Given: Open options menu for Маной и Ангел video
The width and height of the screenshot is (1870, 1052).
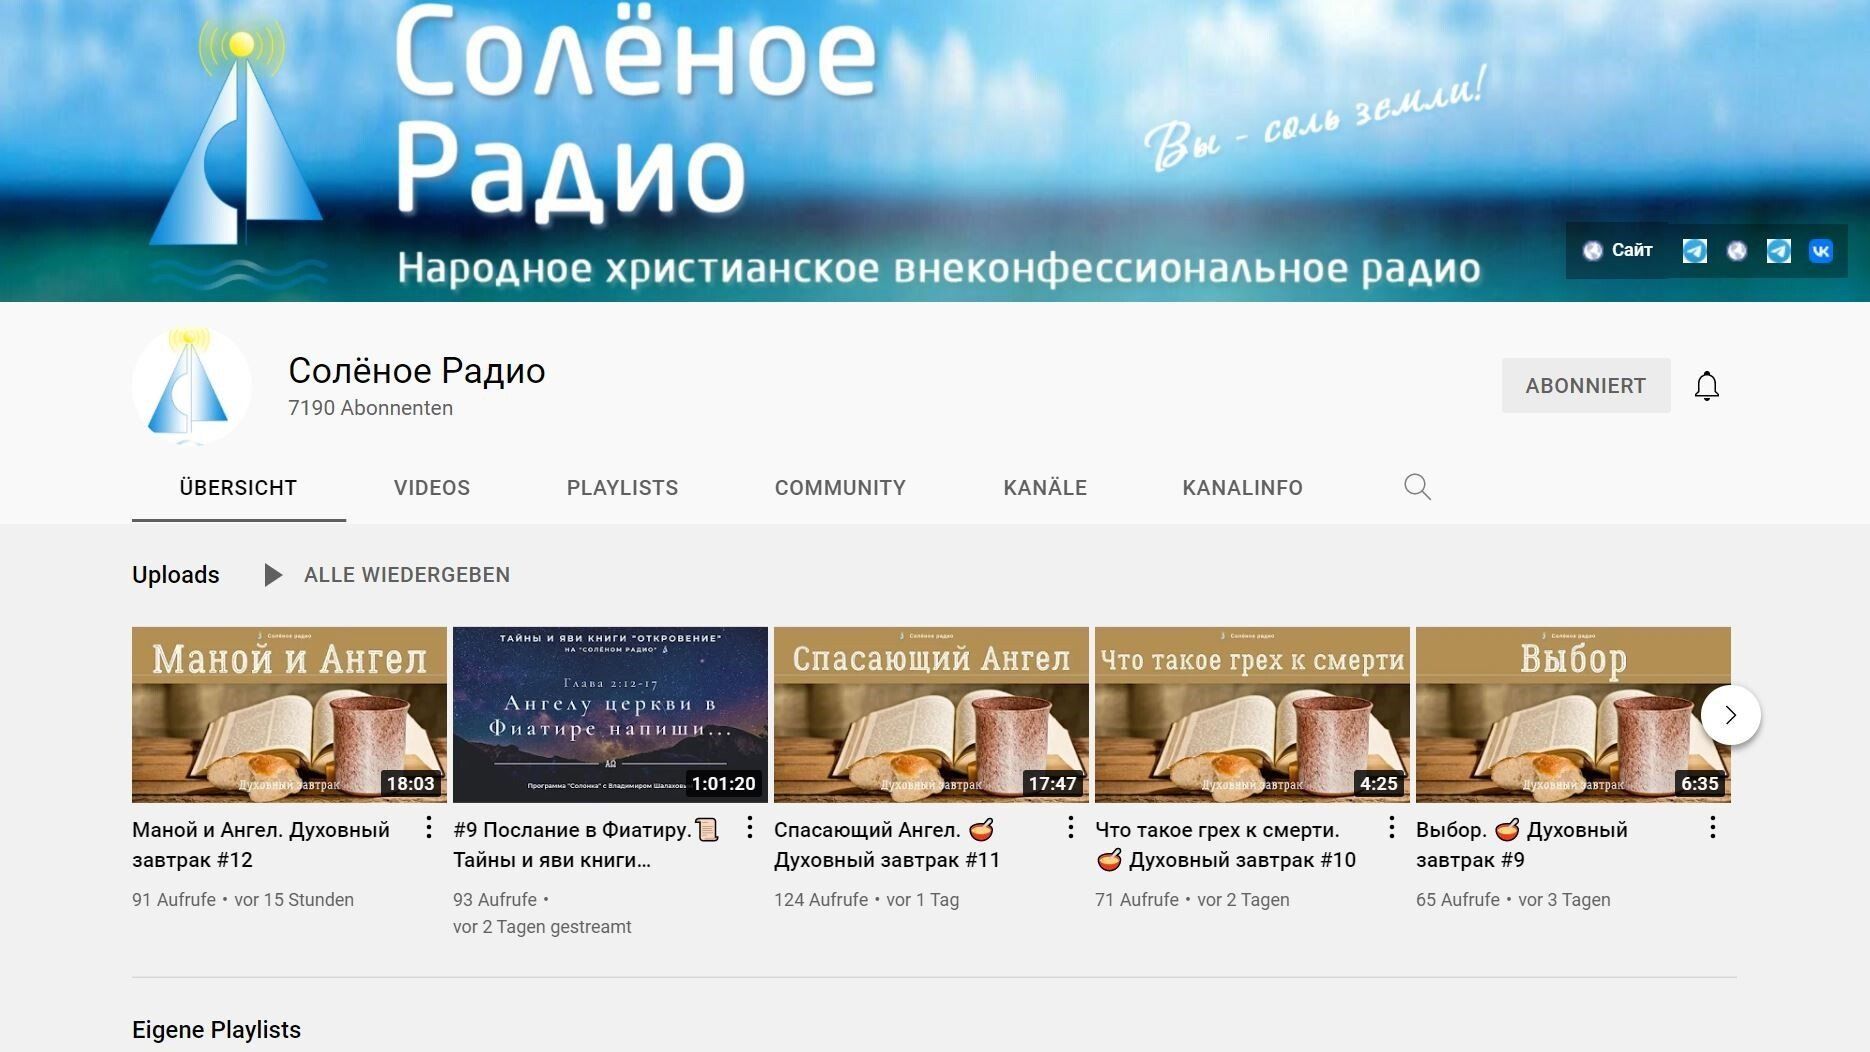Looking at the screenshot, I should [x=428, y=827].
